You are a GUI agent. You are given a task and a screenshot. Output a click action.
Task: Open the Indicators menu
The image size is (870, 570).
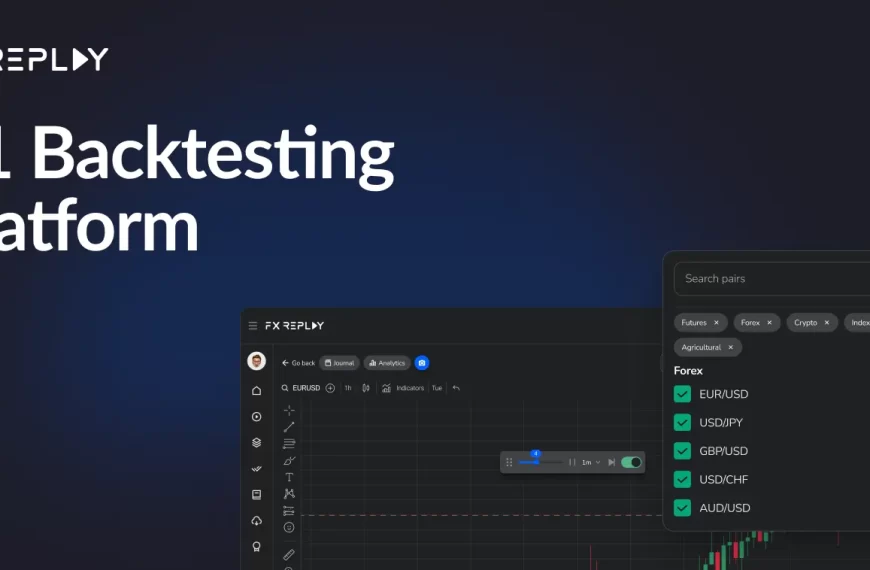tap(403, 388)
